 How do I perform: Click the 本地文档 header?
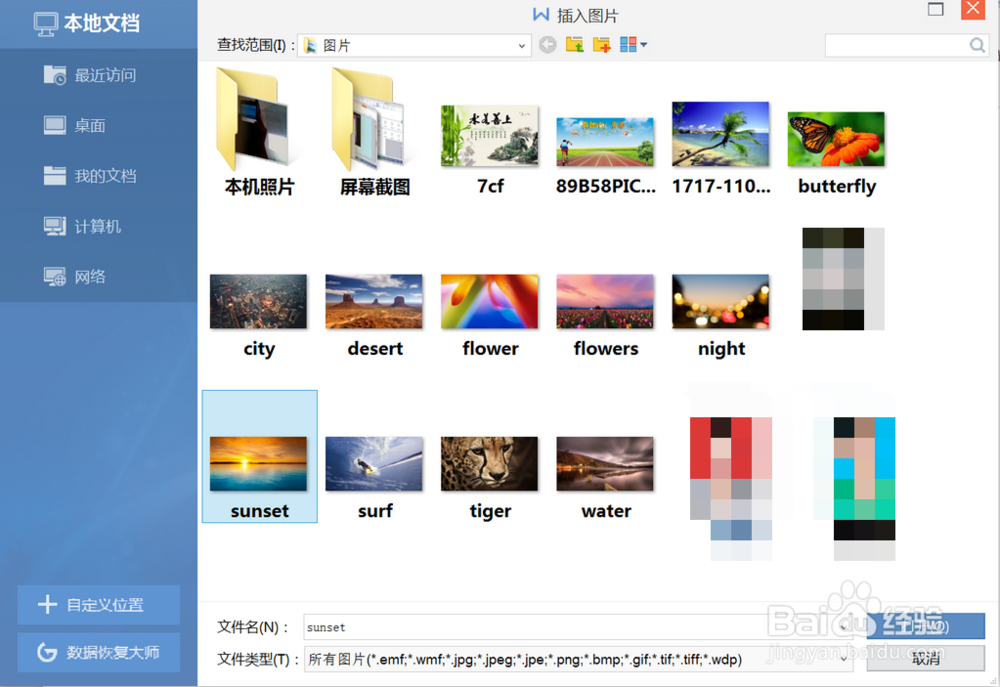pos(87,24)
